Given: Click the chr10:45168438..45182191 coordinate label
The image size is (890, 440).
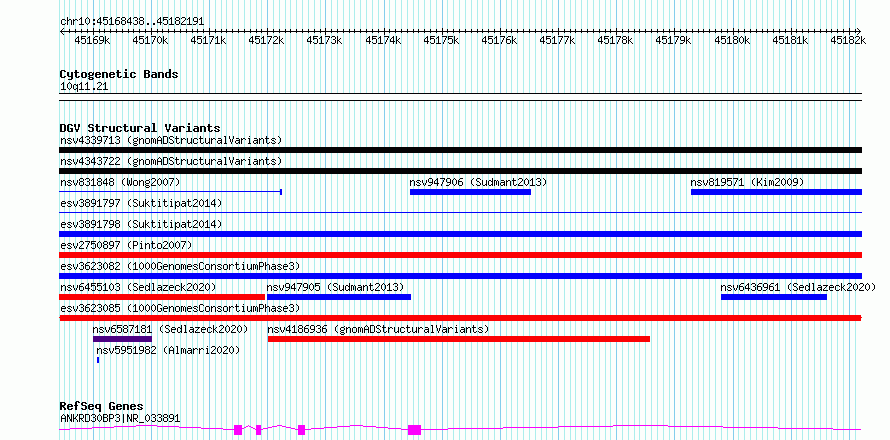Looking at the screenshot, I should click(132, 22).
